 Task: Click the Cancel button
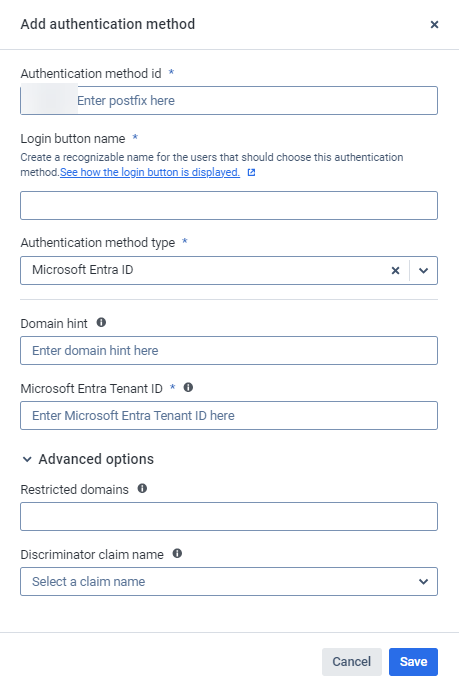[352, 662]
